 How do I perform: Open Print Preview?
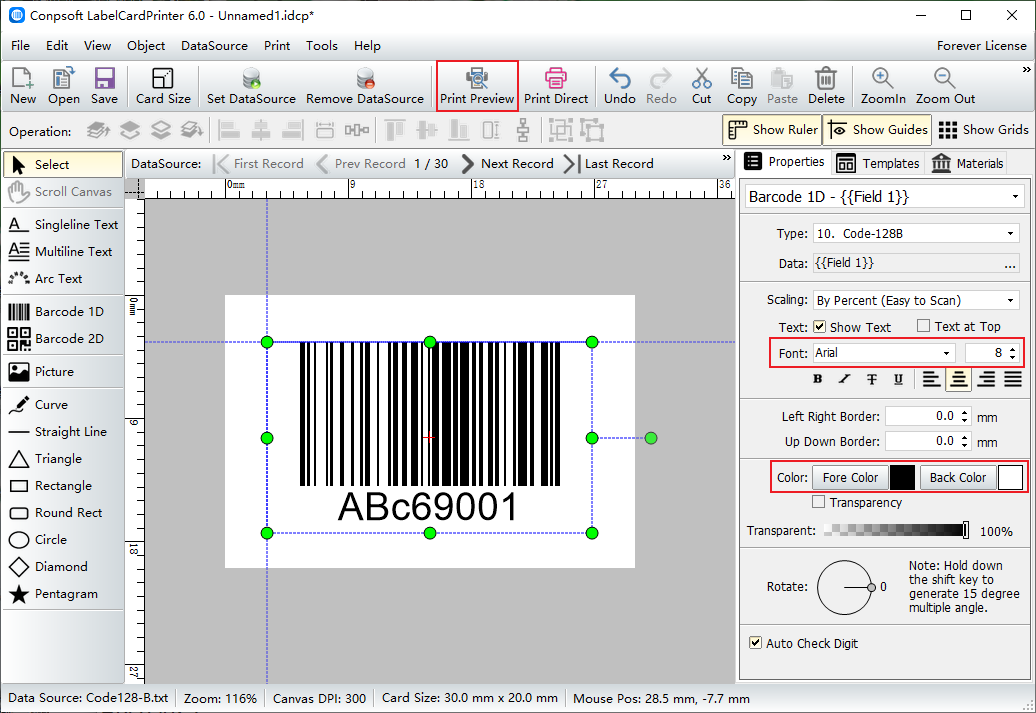pos(477,86)
